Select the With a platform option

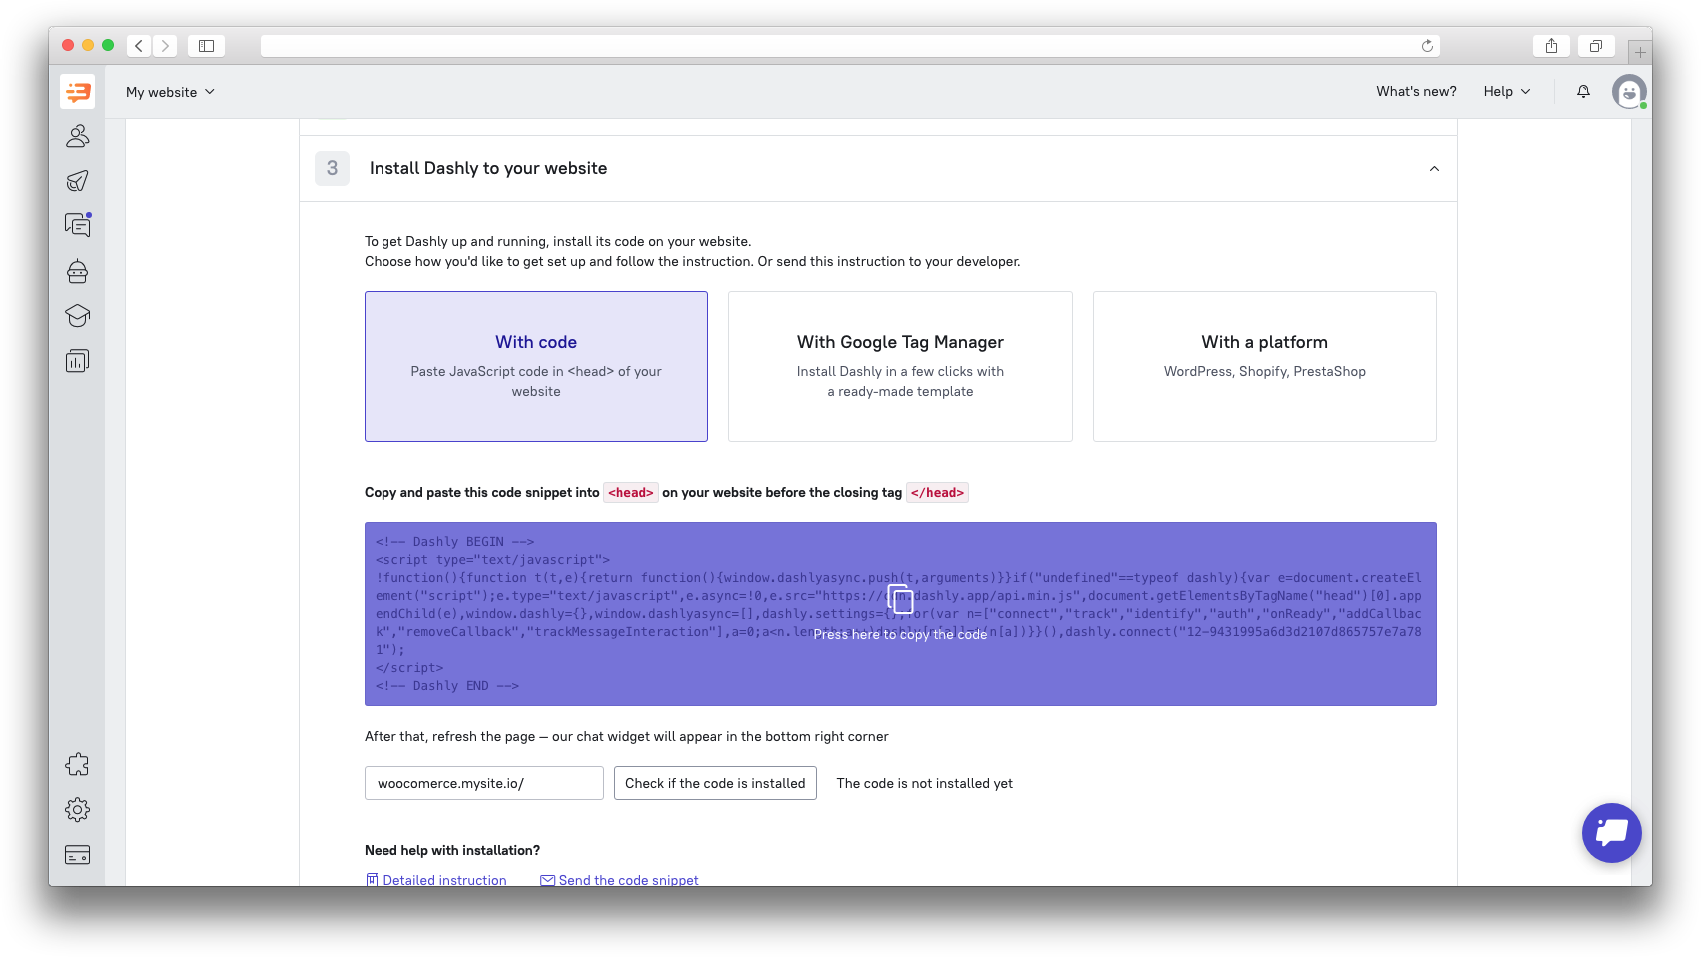pyautogui.click(x=1264, y=366)
